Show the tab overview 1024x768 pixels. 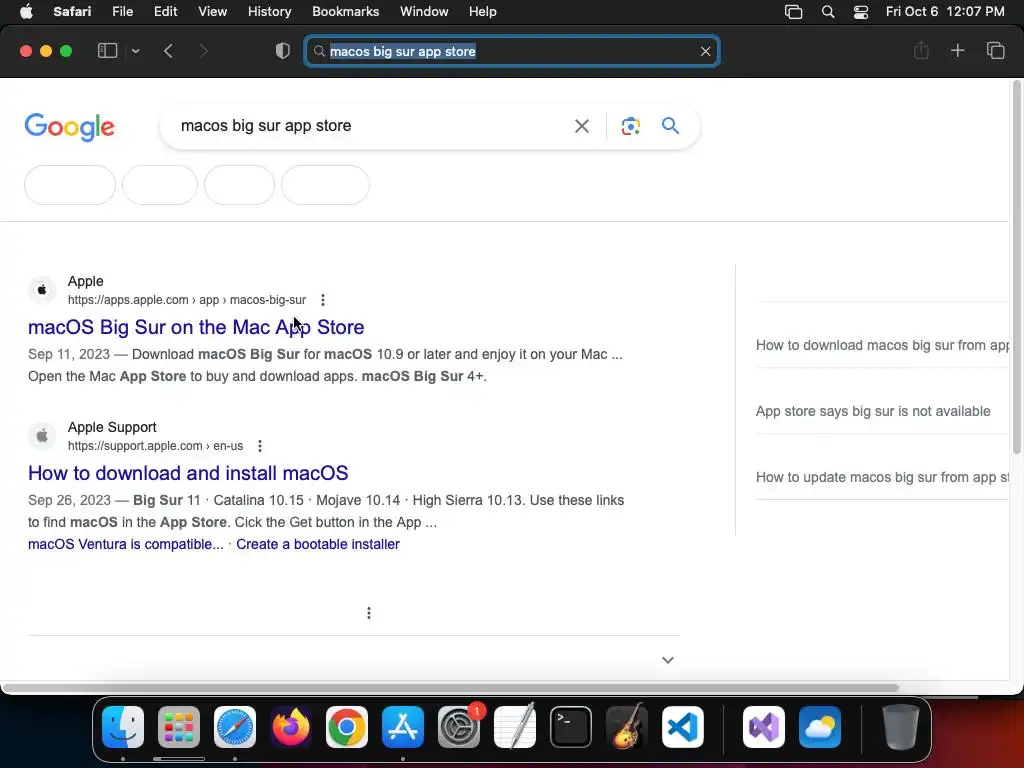pos(995,50)
